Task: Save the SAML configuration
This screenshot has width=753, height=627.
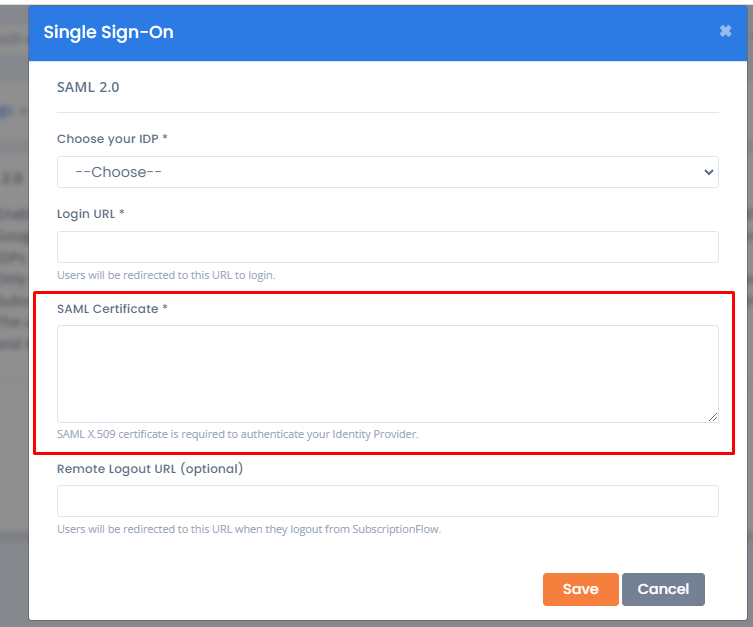Action: [581, 589]
